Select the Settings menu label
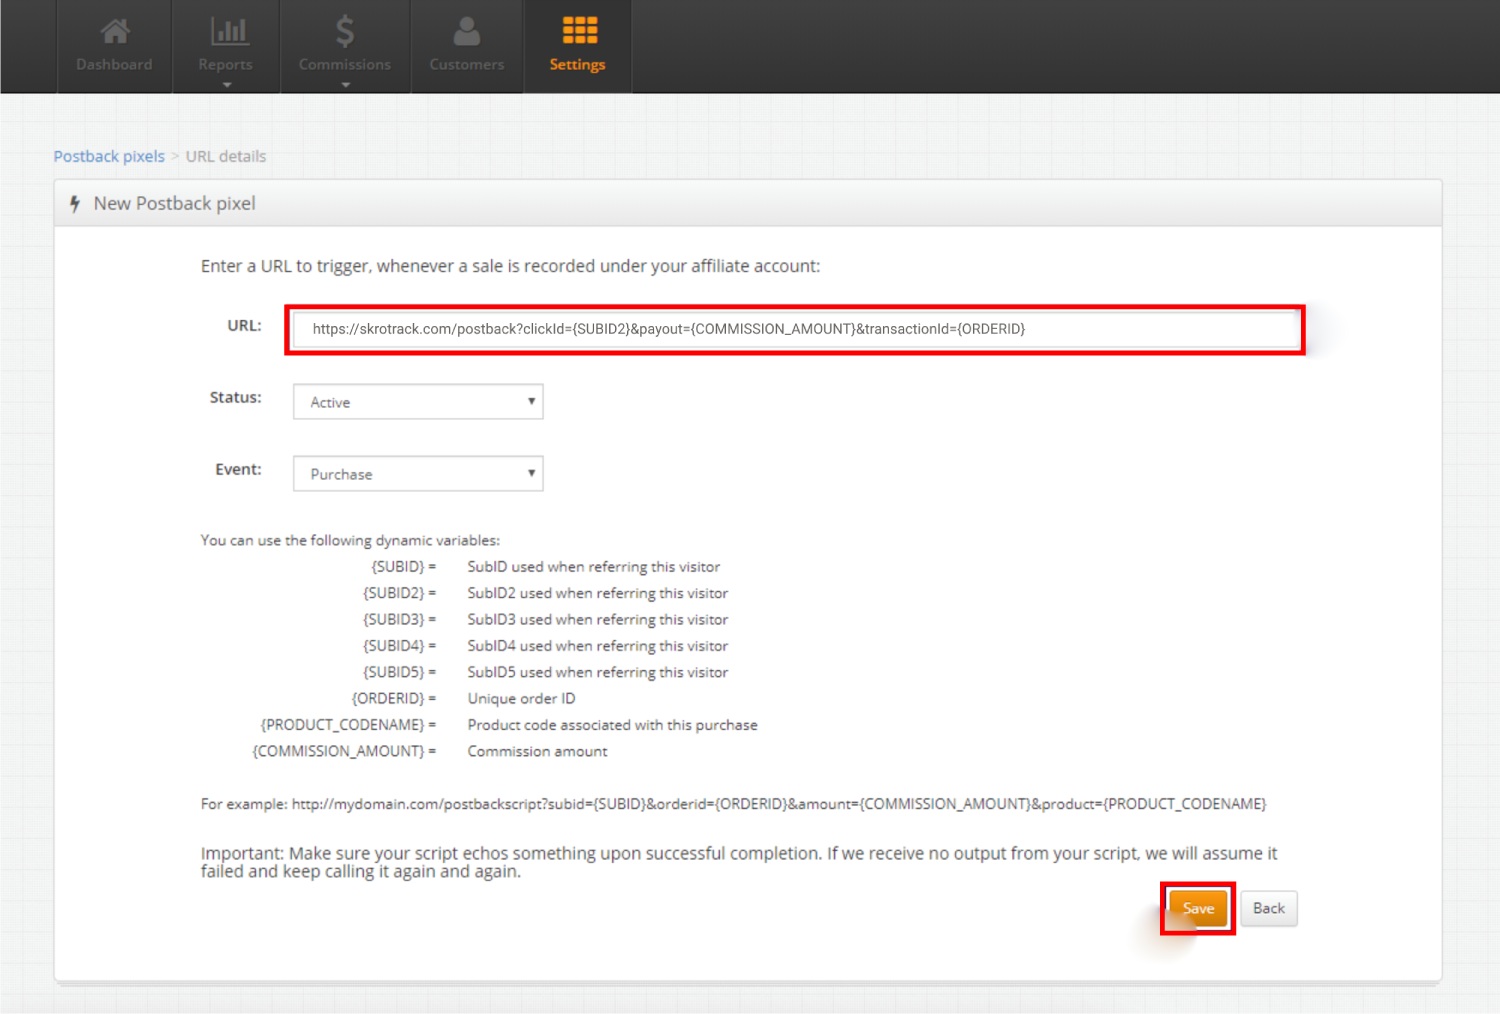The image size is (1500, 1014). click(577, 65)
